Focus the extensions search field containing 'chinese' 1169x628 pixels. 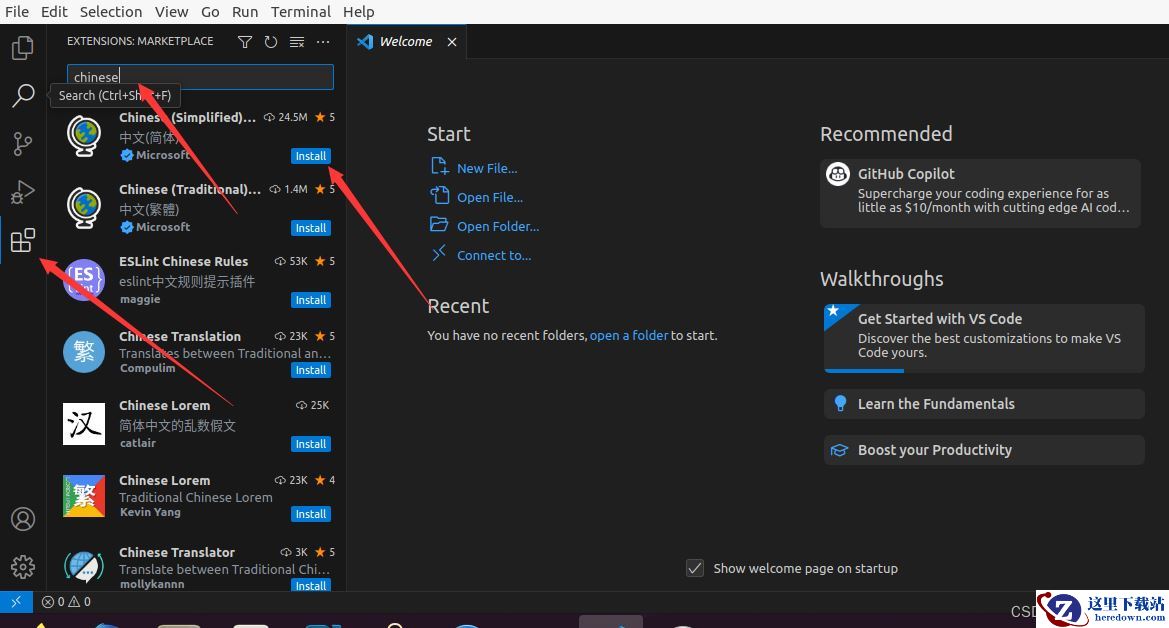pos(200,77)
